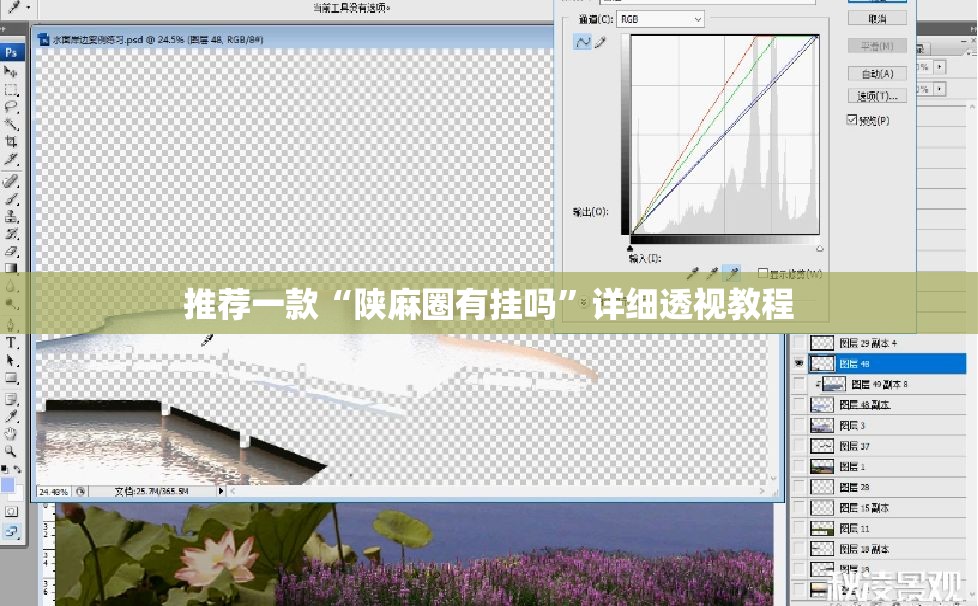Click title bar of 水面岸边案例练习.psd window
This screenshot has width=978, height=606.
pyautogui.click(x=293, y=39)
